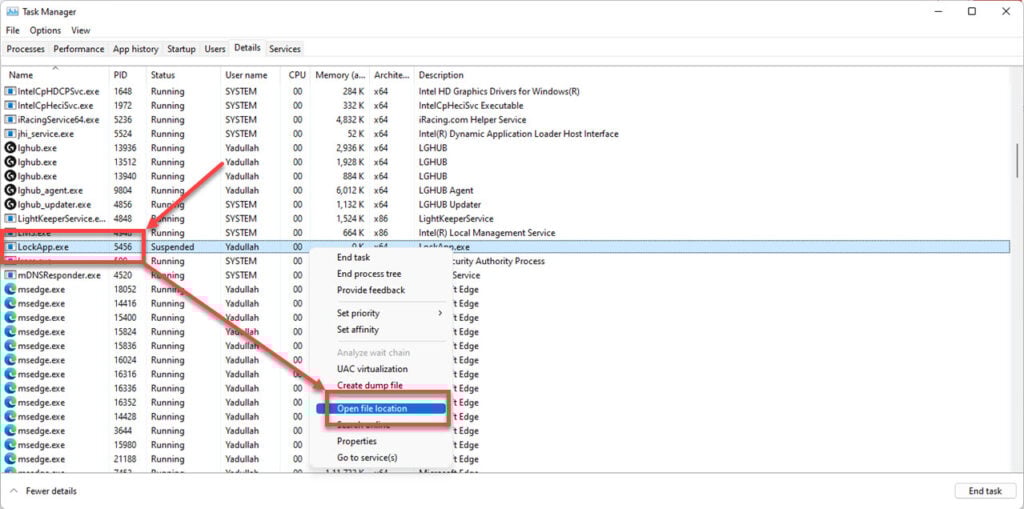This screenshot has height=509, width=1024.
Task: Click the Edge icon for msedge.exe PID 16336
Action: point(10,388)
